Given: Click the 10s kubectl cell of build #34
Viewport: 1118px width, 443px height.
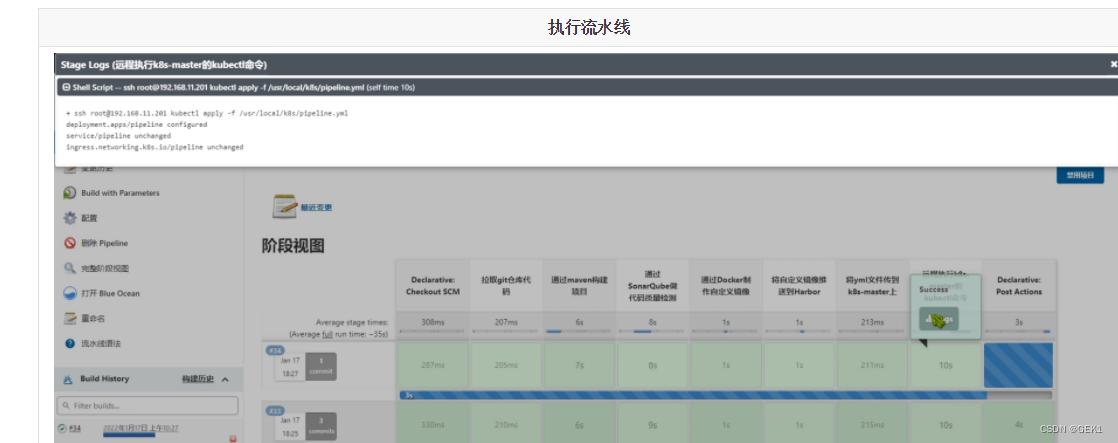Looking at the screenshot, I should [x=945, y=365].
